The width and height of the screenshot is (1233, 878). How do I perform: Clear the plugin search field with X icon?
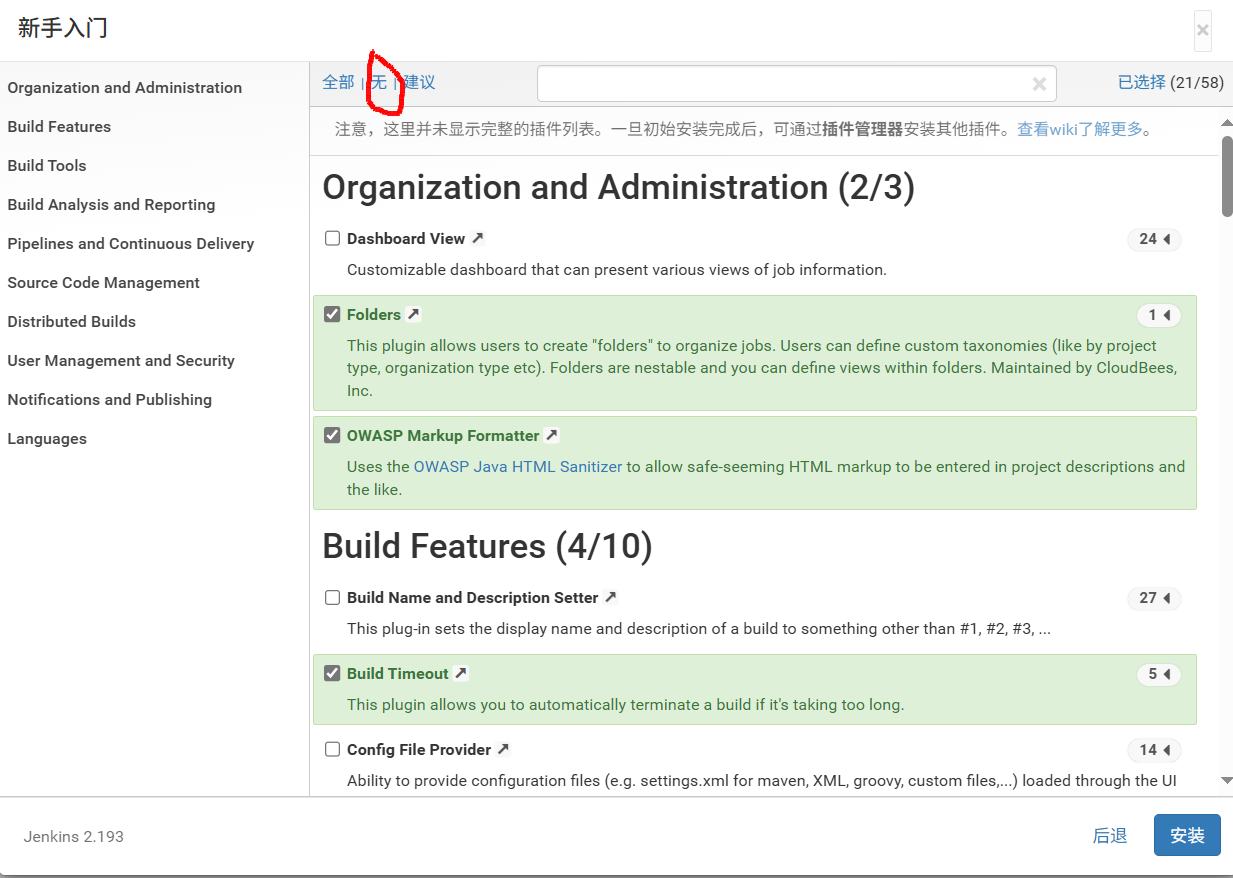[1039, 84]
